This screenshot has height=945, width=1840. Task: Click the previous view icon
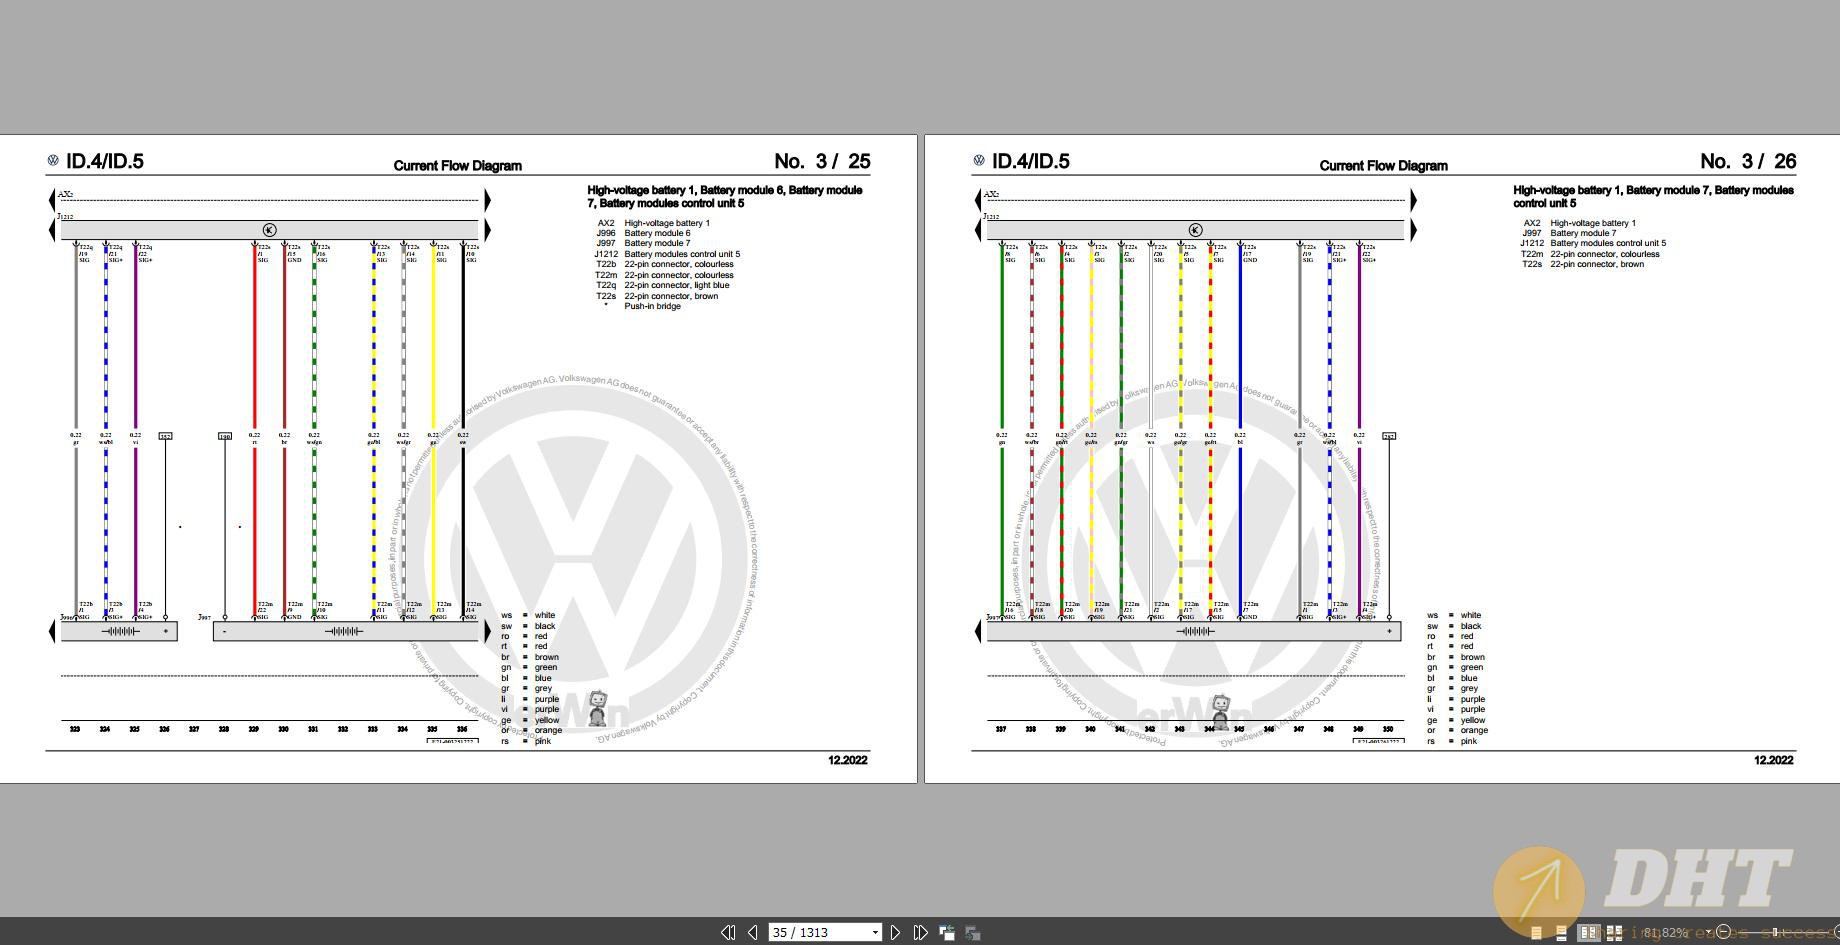click(946, 933)
